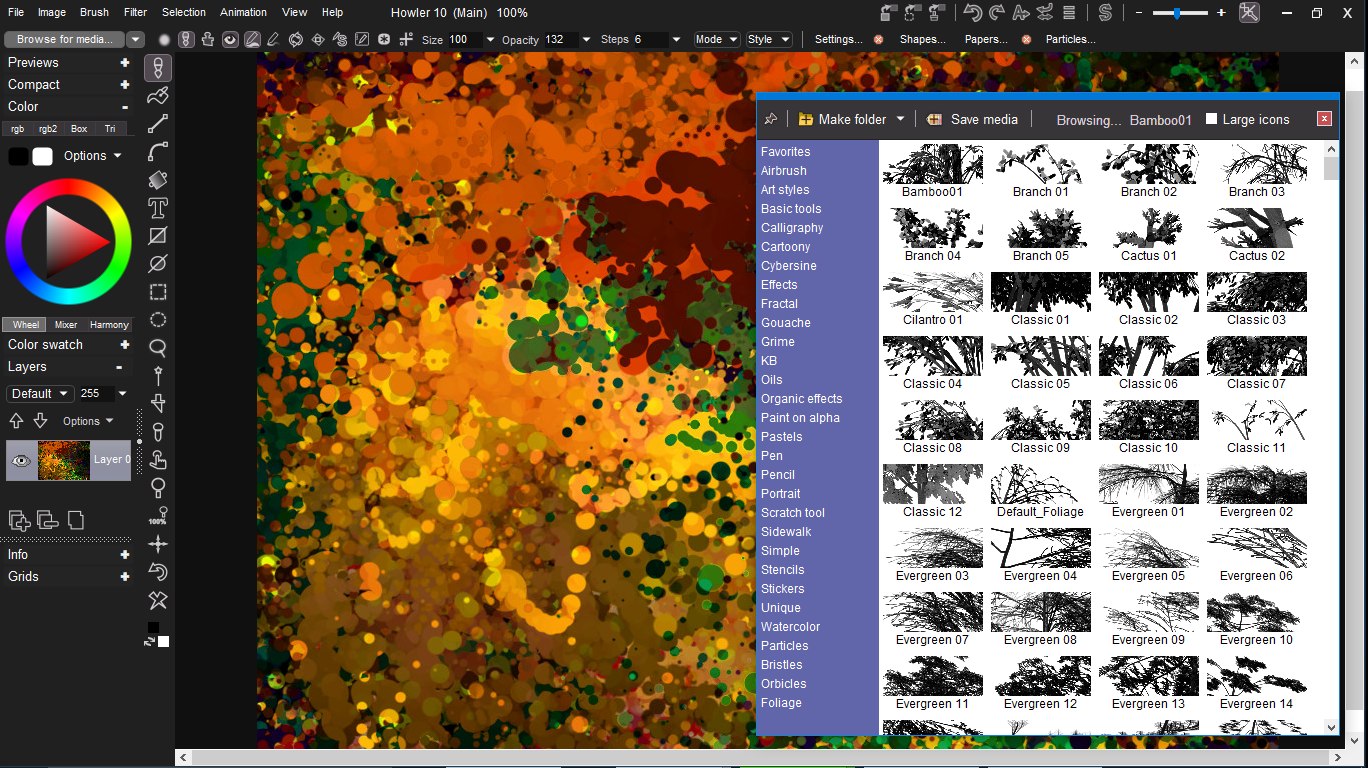
Task: Open the Filter menu
Action: [135, 12]
